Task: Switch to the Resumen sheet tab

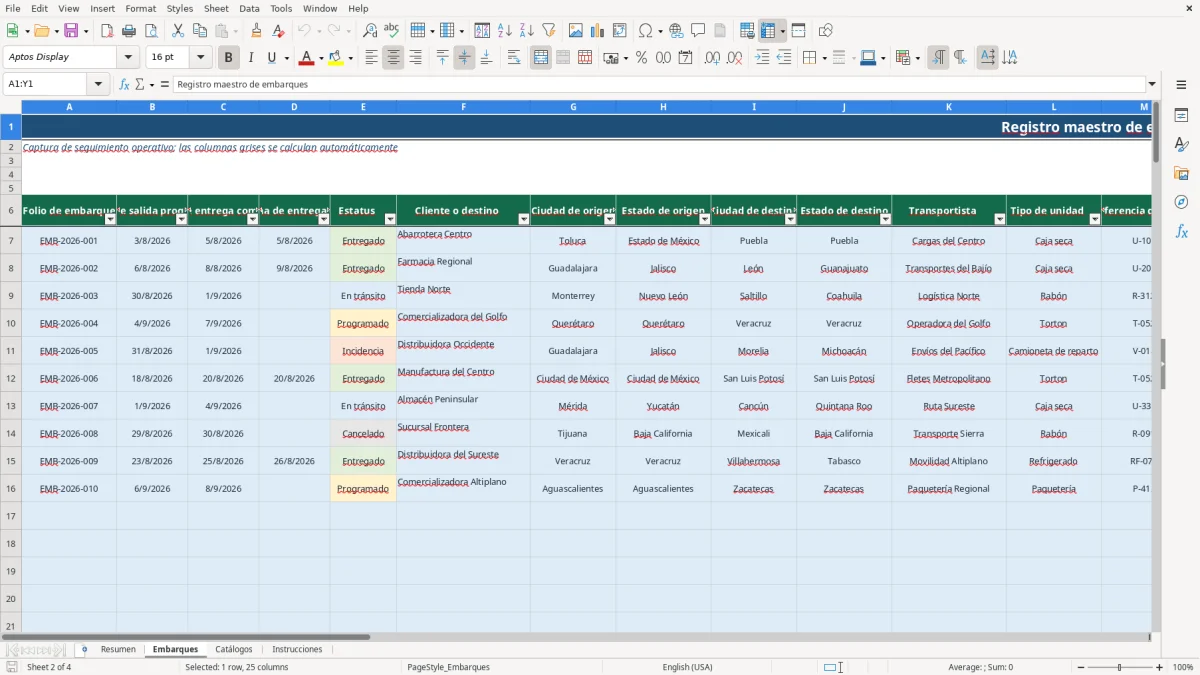Action: (x=118, y=649)
